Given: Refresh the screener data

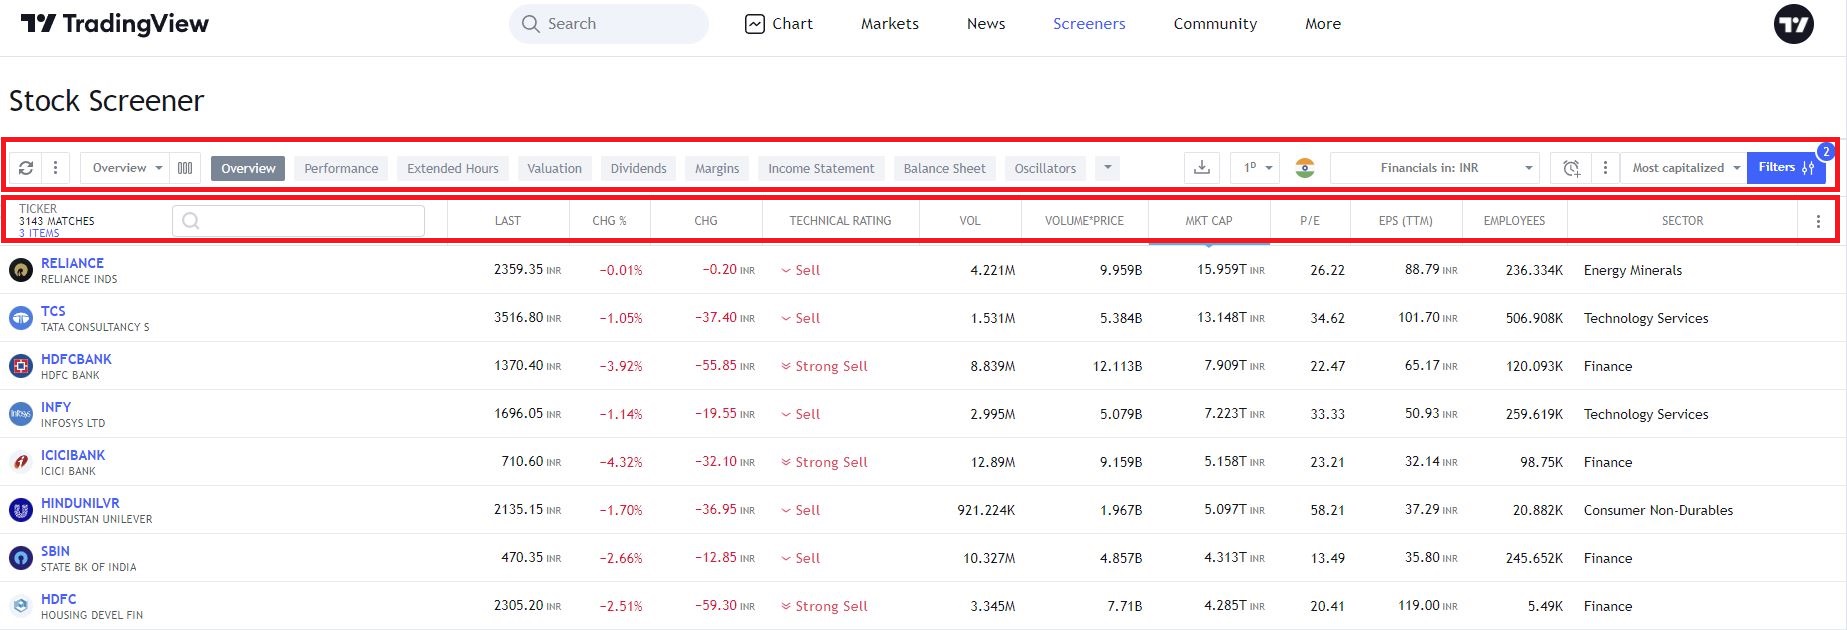Looking at the screenshot, I should (x=26, y=168).
